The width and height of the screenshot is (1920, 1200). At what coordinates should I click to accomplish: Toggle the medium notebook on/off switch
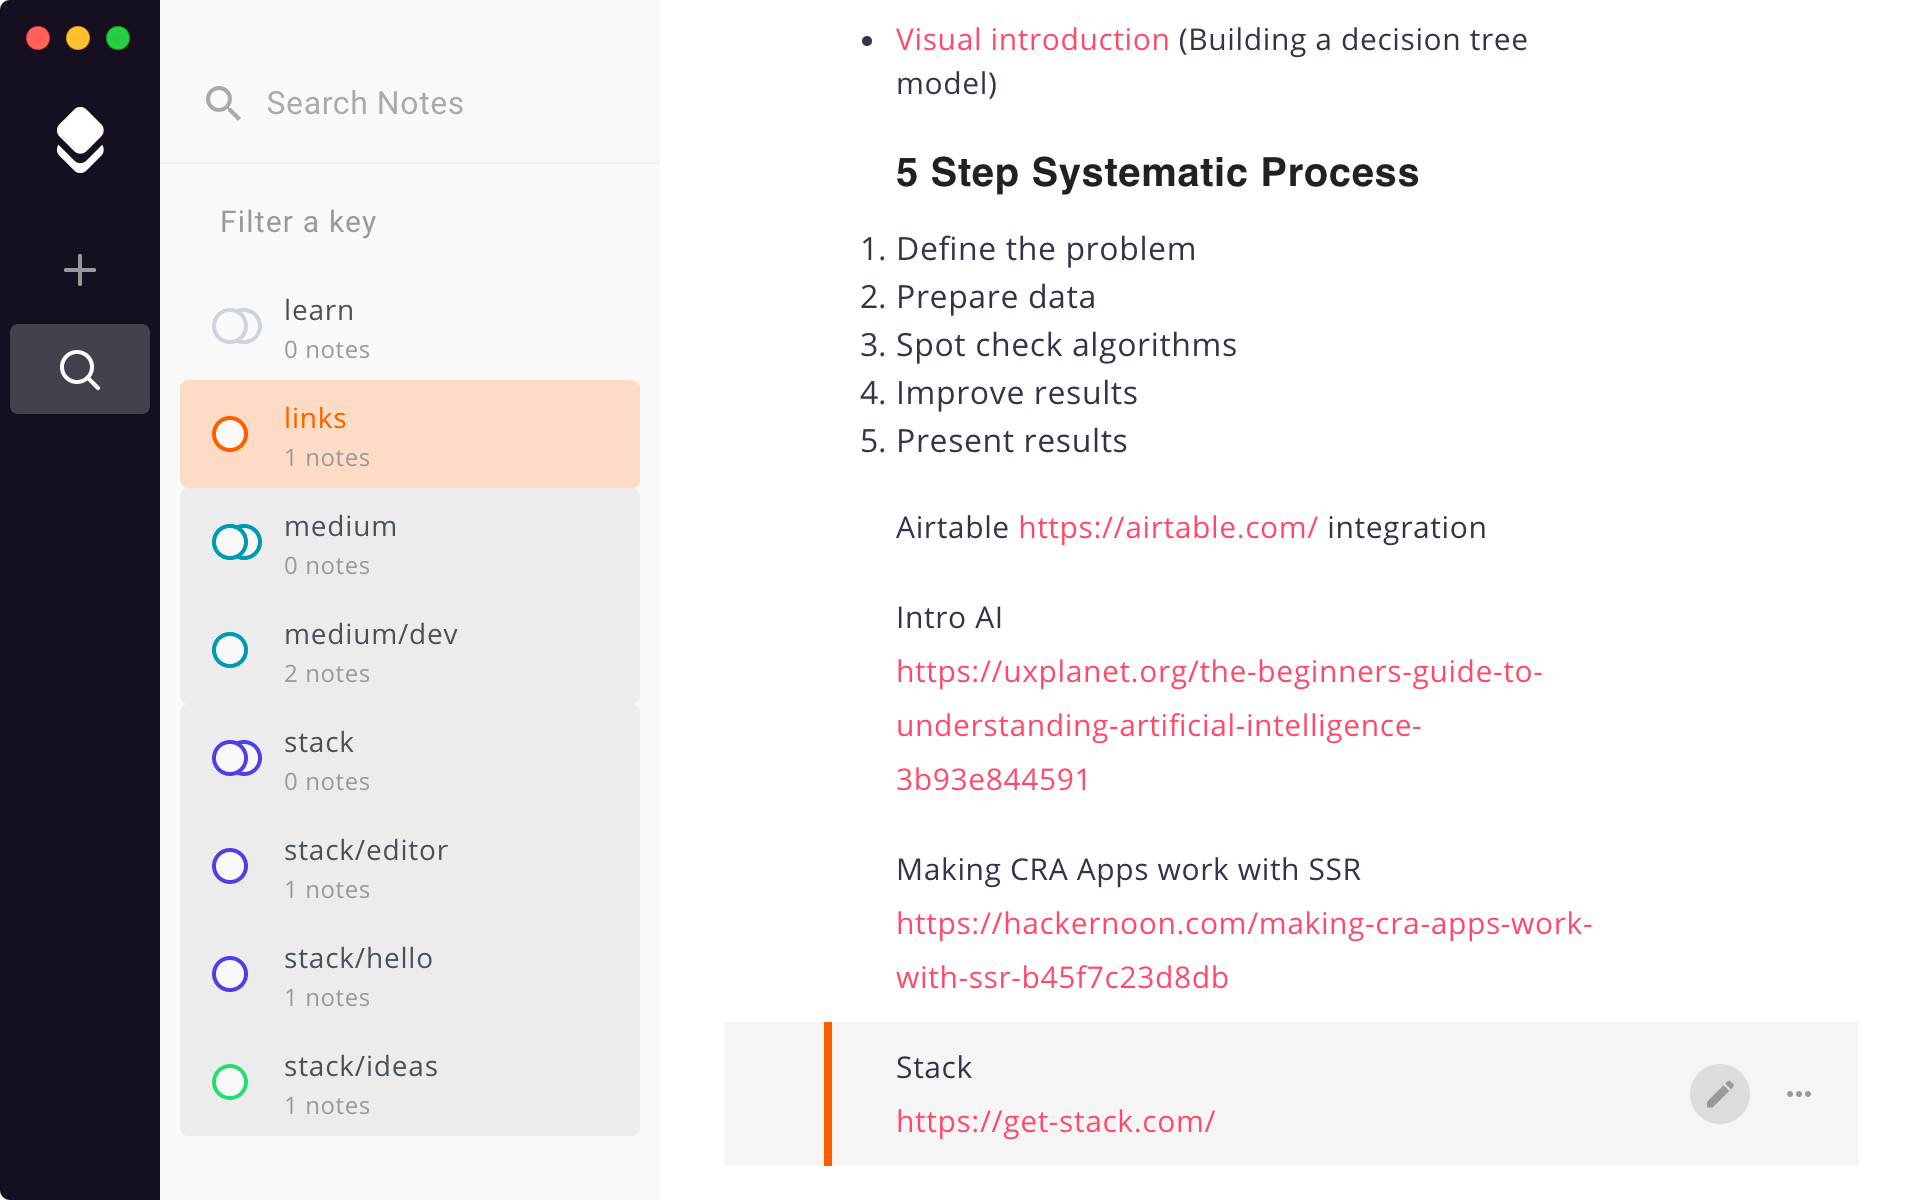coord(235,542)
